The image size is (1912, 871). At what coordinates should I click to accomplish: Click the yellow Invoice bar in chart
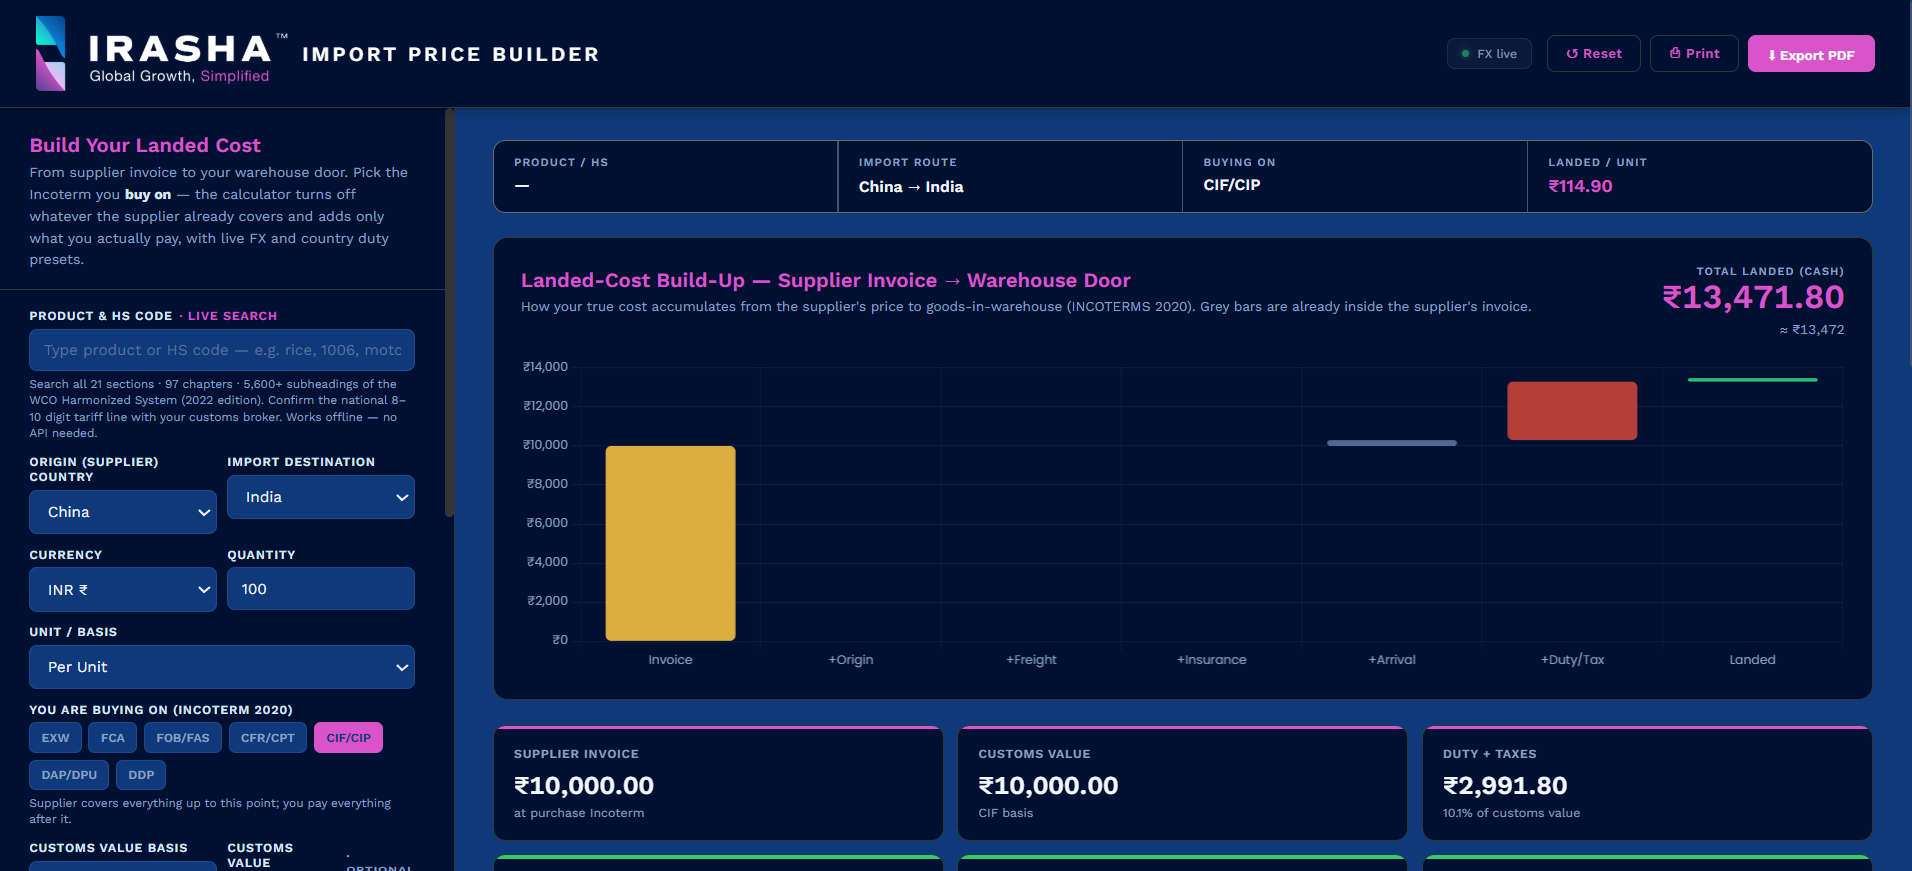click(x=670, y=543)
